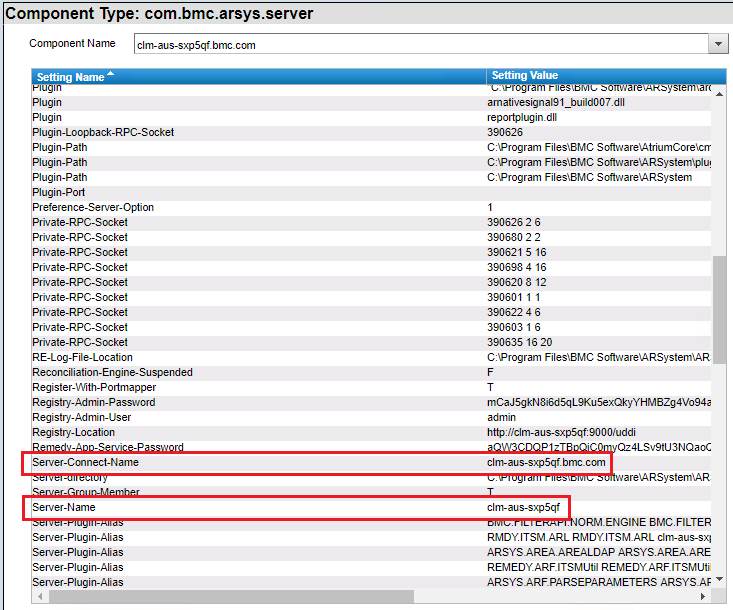Sort by the Setting Name column header

(x=259, y=76)
